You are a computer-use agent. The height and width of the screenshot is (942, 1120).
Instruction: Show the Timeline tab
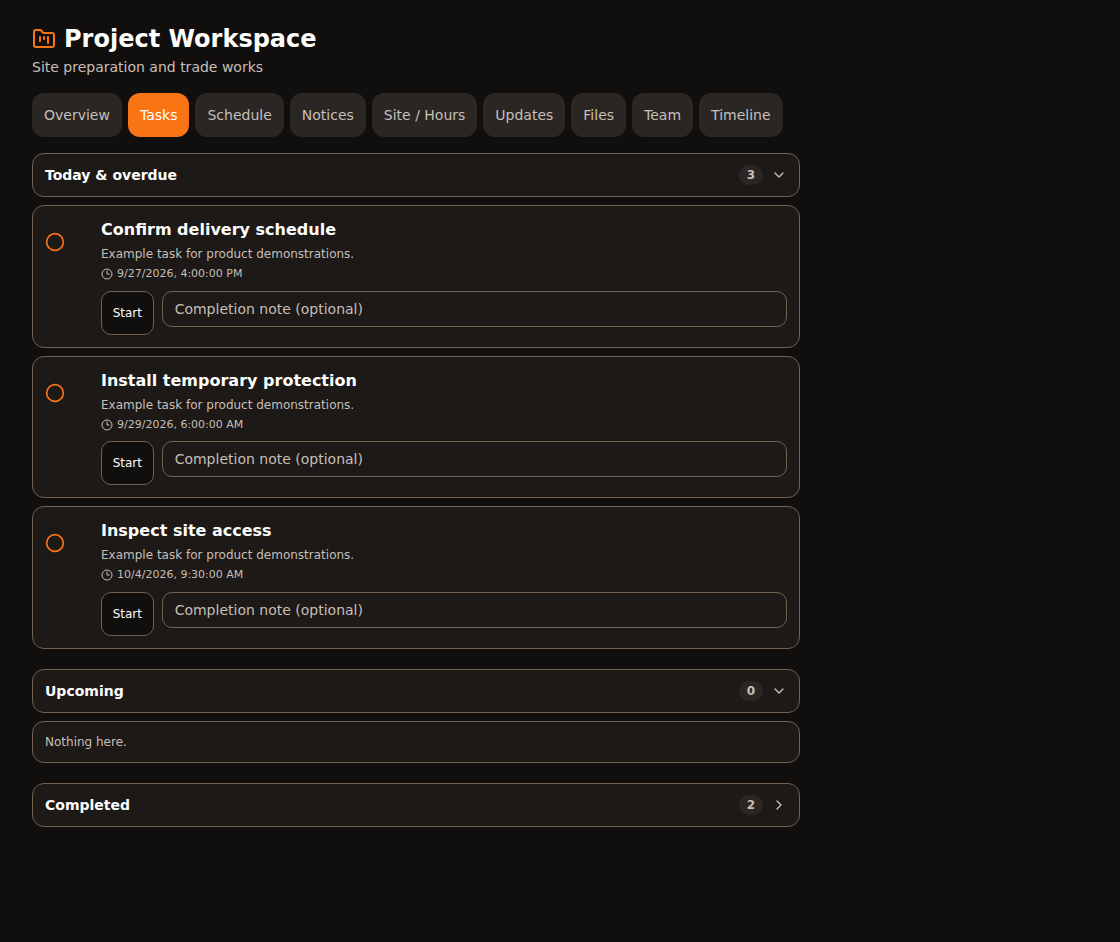[741, 115]
